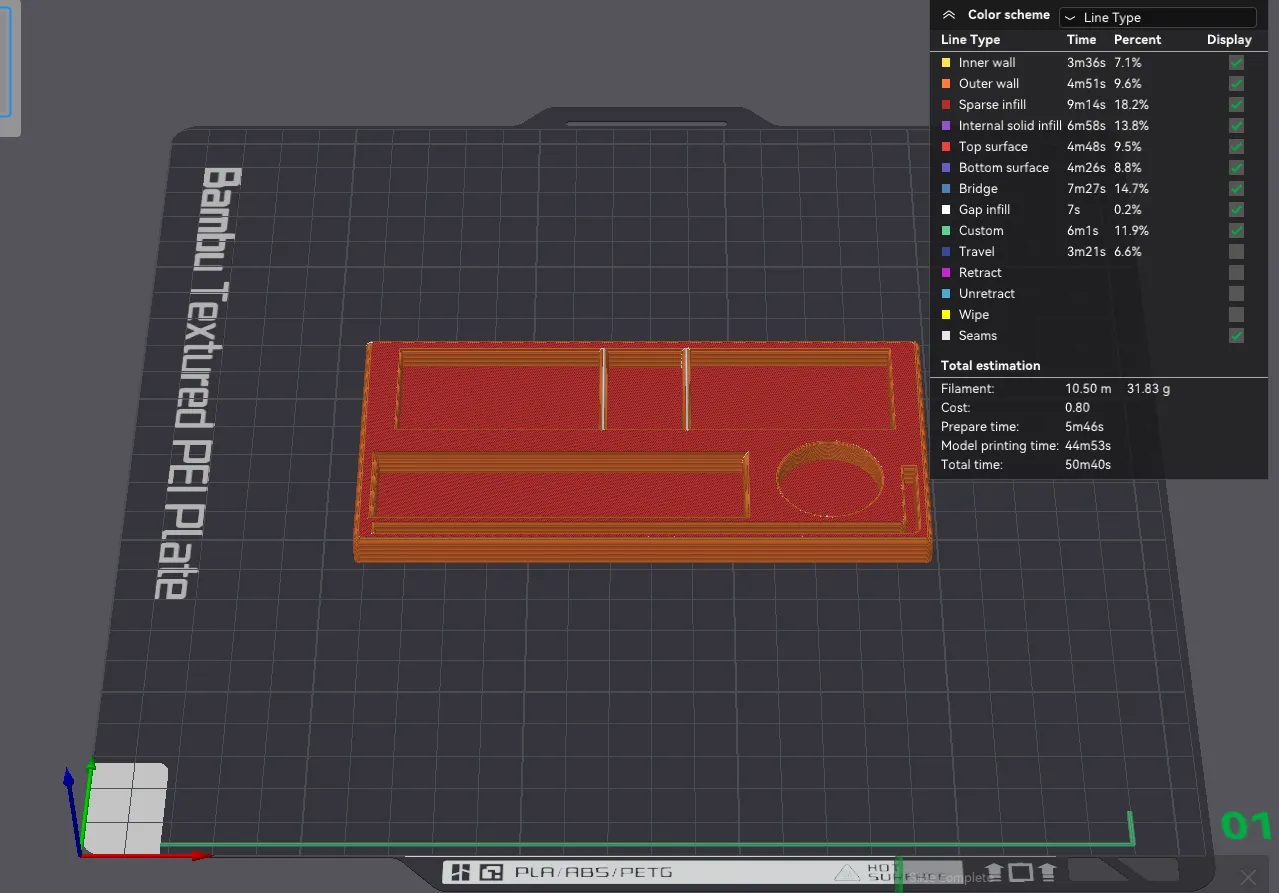
Task: Click the bright yellow Wipe swatch
Action: (x=946, y=315)
